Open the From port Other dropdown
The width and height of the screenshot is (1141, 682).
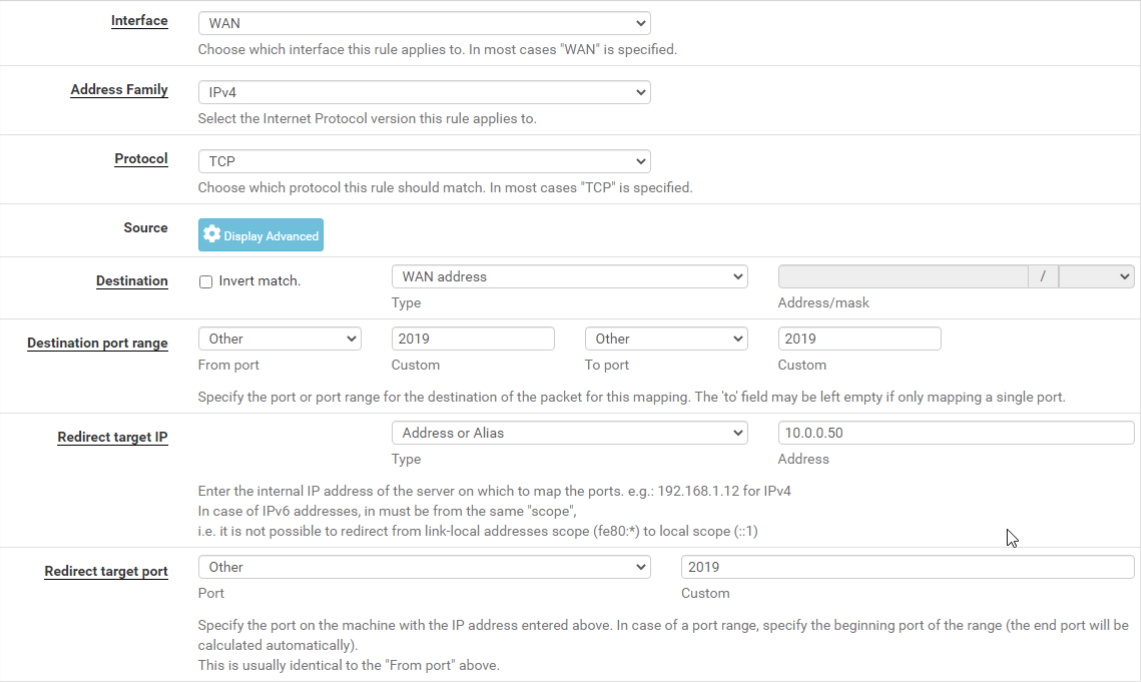(280, 339)
